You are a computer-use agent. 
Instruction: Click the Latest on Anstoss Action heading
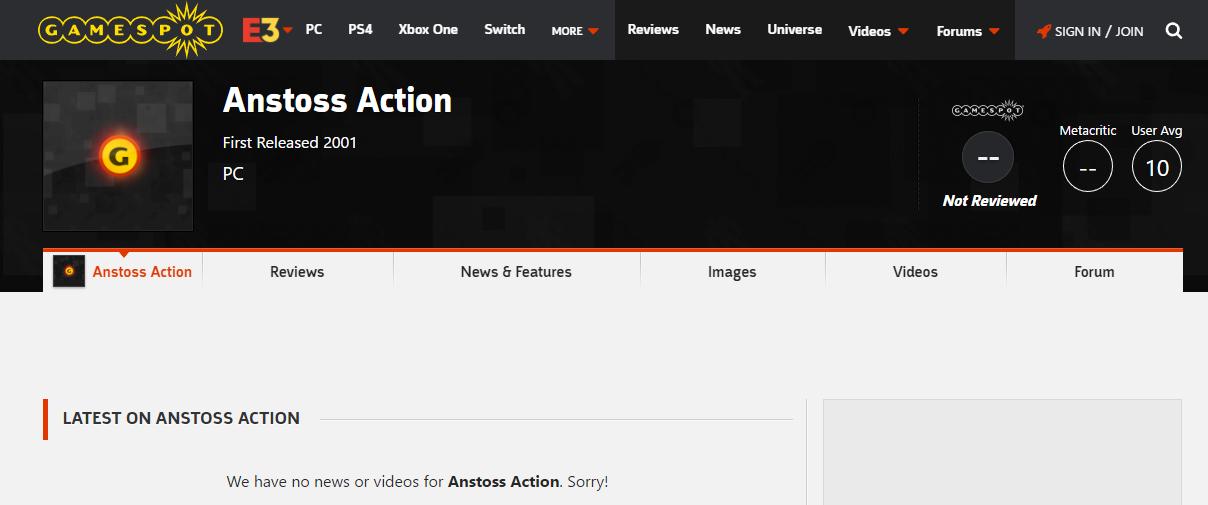tap(181, 418)
